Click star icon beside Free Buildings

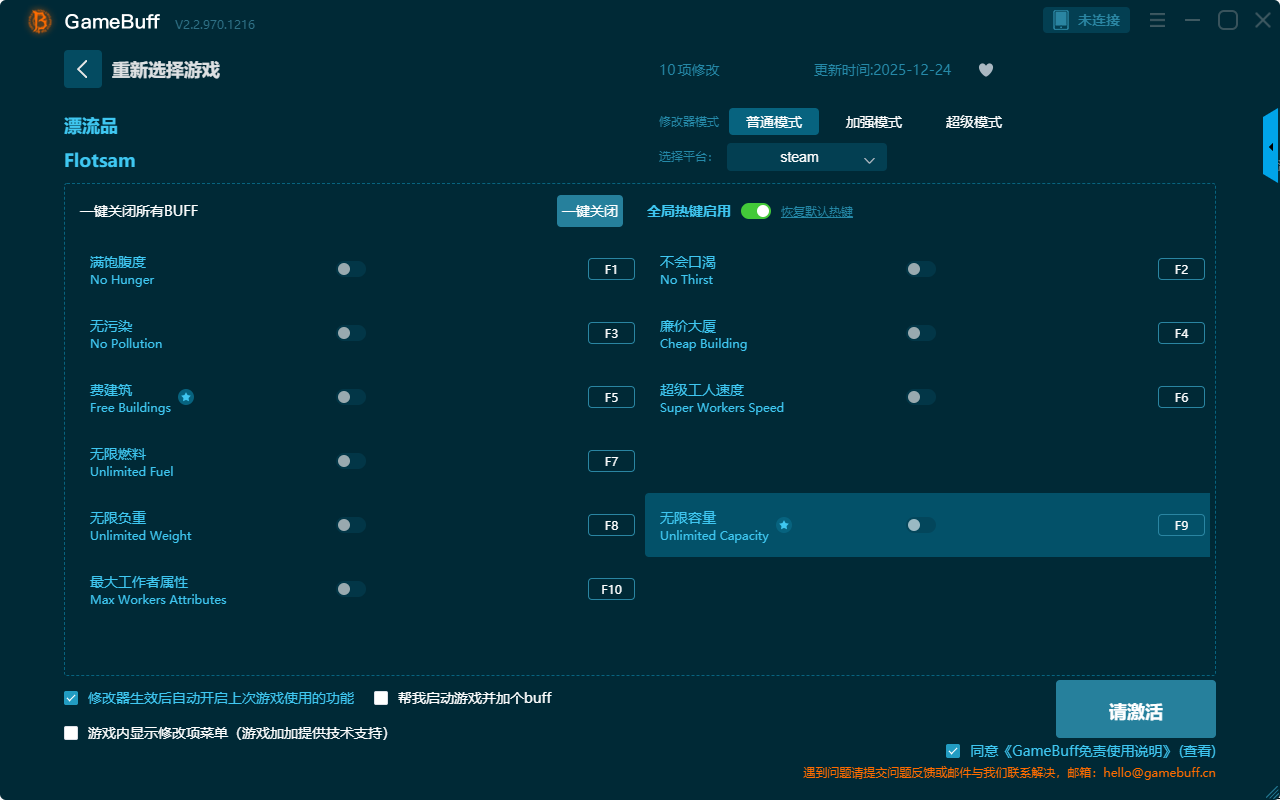186,397
